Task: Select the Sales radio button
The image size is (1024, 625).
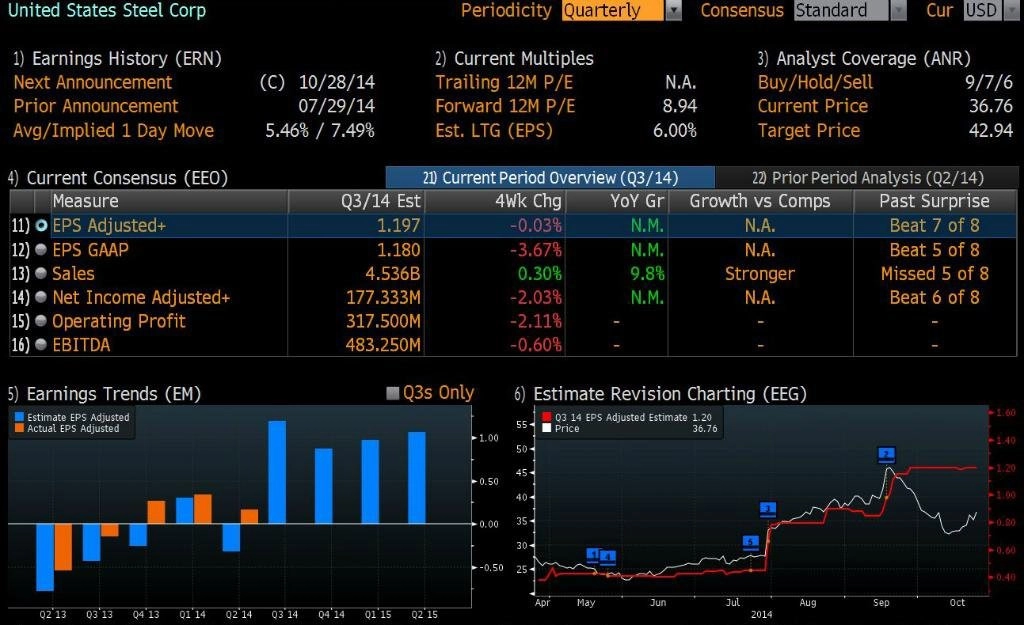Action: click(x=41, y=273)
